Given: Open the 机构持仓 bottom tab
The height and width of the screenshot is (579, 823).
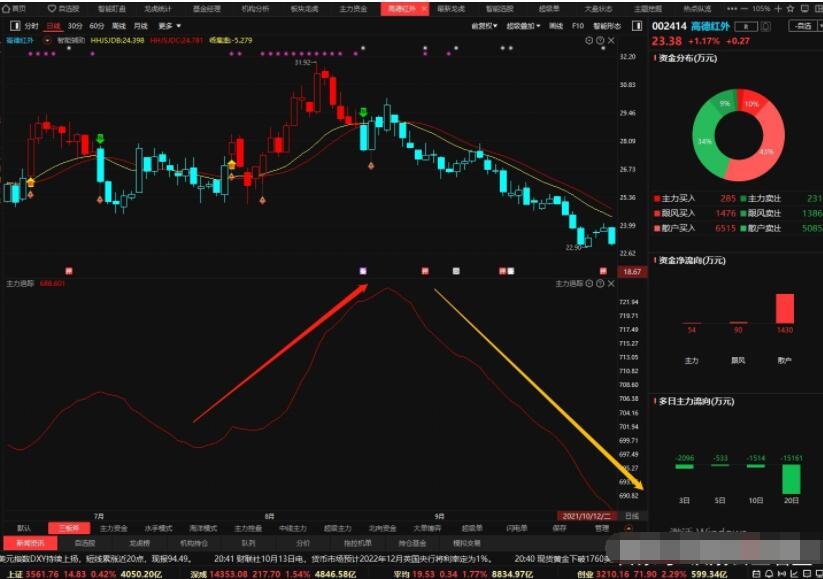Looking at the screenshot, I should [194, 543].
